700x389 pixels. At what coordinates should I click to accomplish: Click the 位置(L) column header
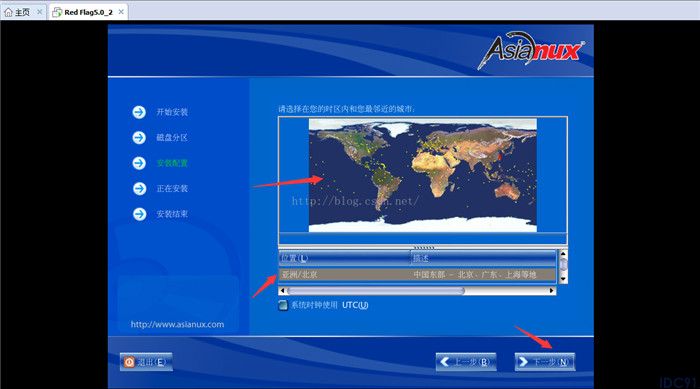point(345,258)
